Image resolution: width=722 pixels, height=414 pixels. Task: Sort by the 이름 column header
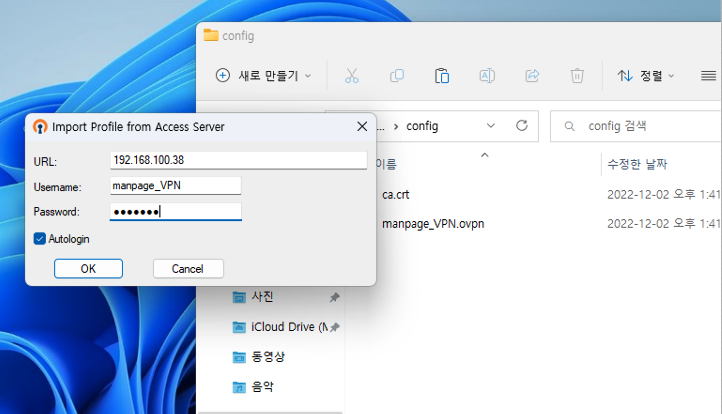click(386, 164)
